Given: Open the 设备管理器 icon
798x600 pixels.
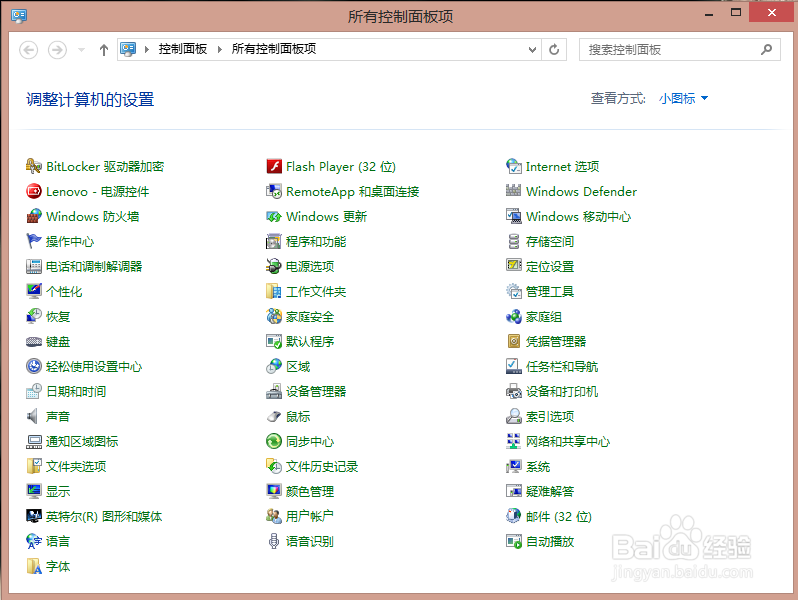Looking at the screenshot, I should coord(274,391).
